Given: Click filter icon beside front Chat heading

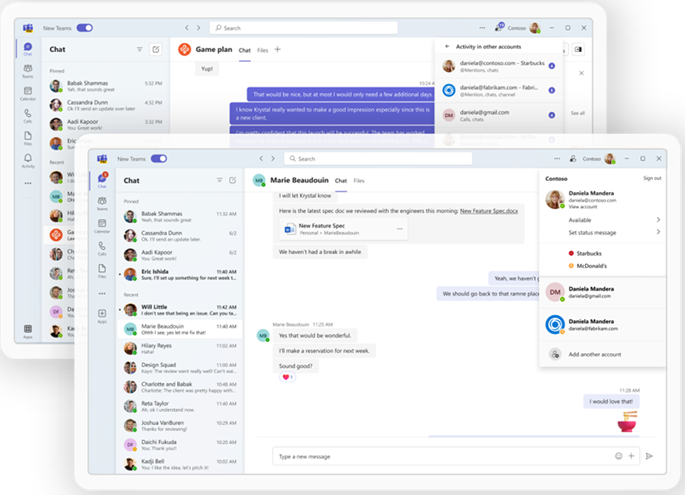Looking at the screenshot, I should pos(219,180).
